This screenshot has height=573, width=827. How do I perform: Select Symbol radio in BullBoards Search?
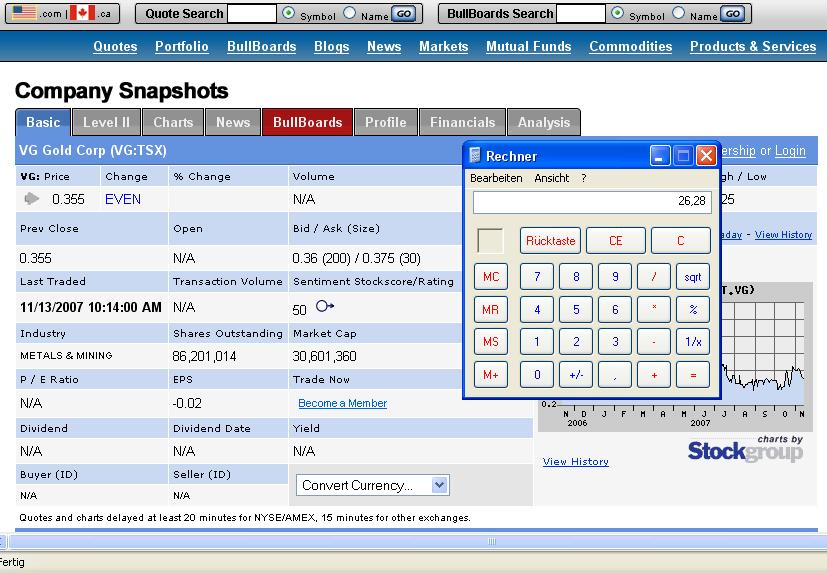coord(617,13)
